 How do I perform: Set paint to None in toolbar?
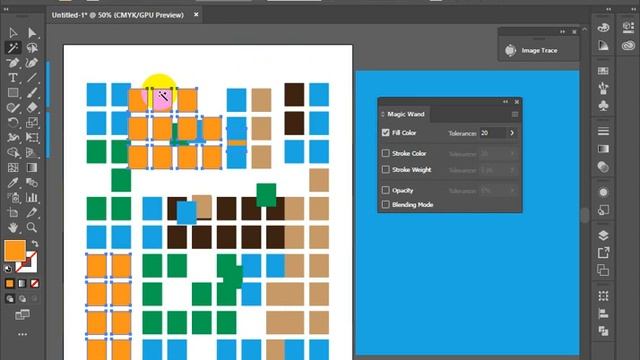[x=35, y=283]
